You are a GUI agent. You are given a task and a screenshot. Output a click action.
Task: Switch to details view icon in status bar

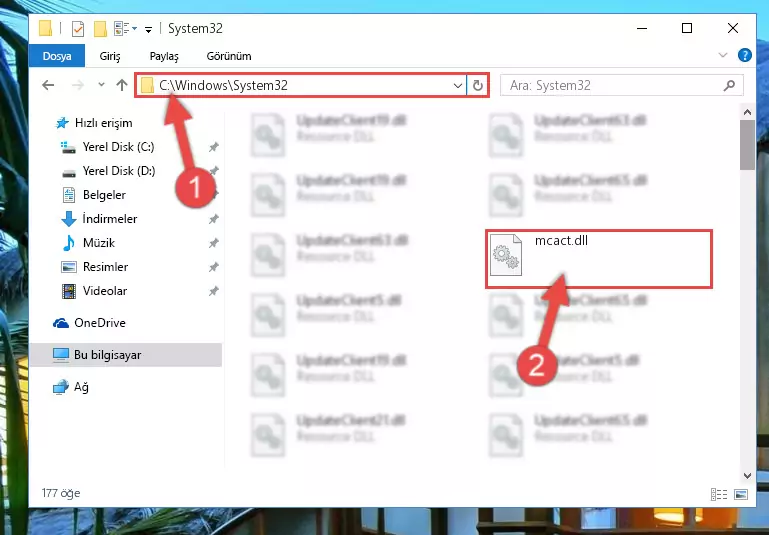point(718,494)
